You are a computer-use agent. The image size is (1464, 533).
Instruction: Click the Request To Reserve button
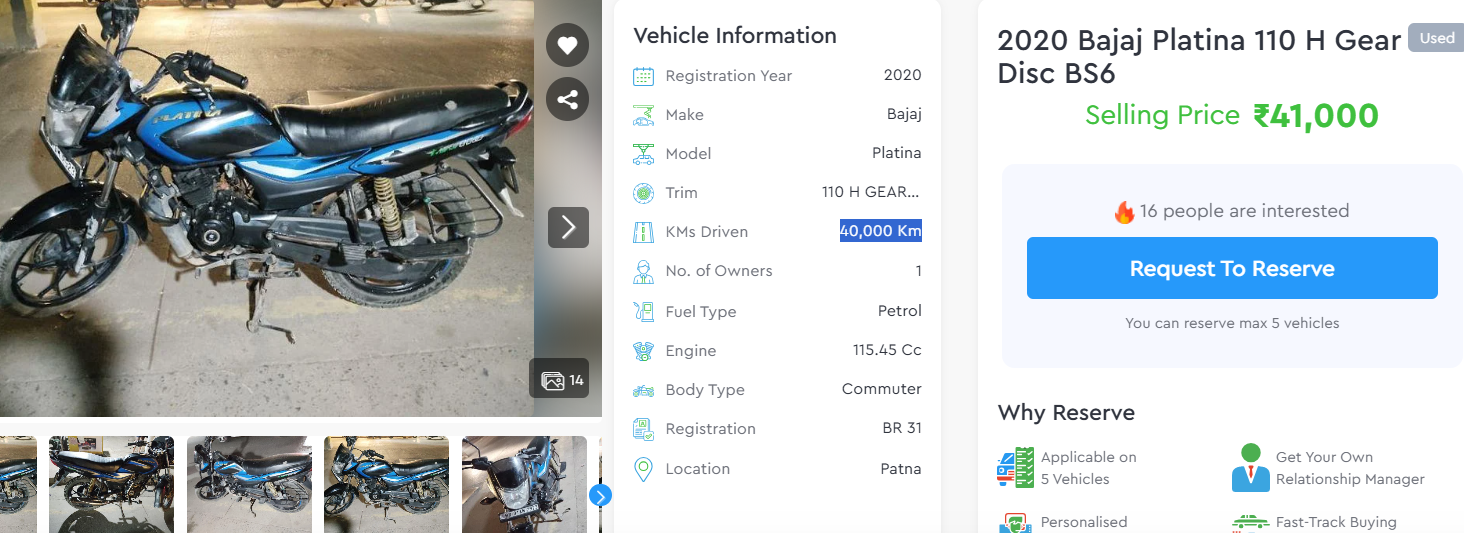tap(1232, 268)
